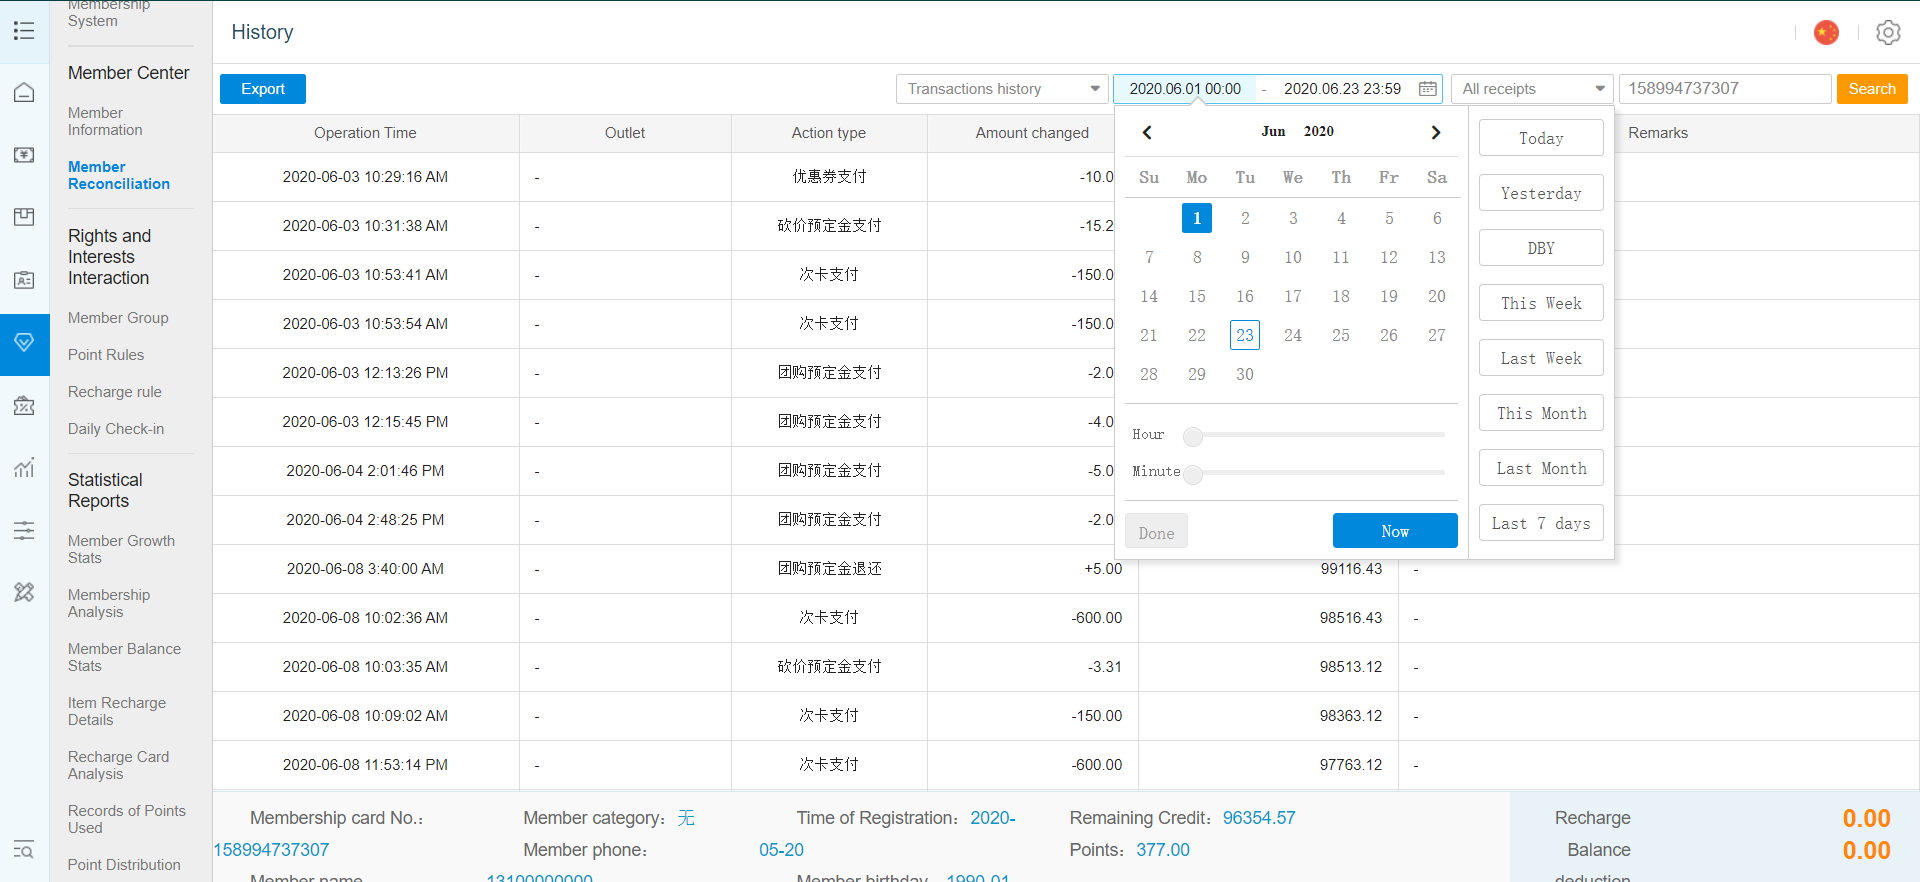Go to next month in calendar
Viewport: 1920px width, 882px height.
[x=1436, y=132]
